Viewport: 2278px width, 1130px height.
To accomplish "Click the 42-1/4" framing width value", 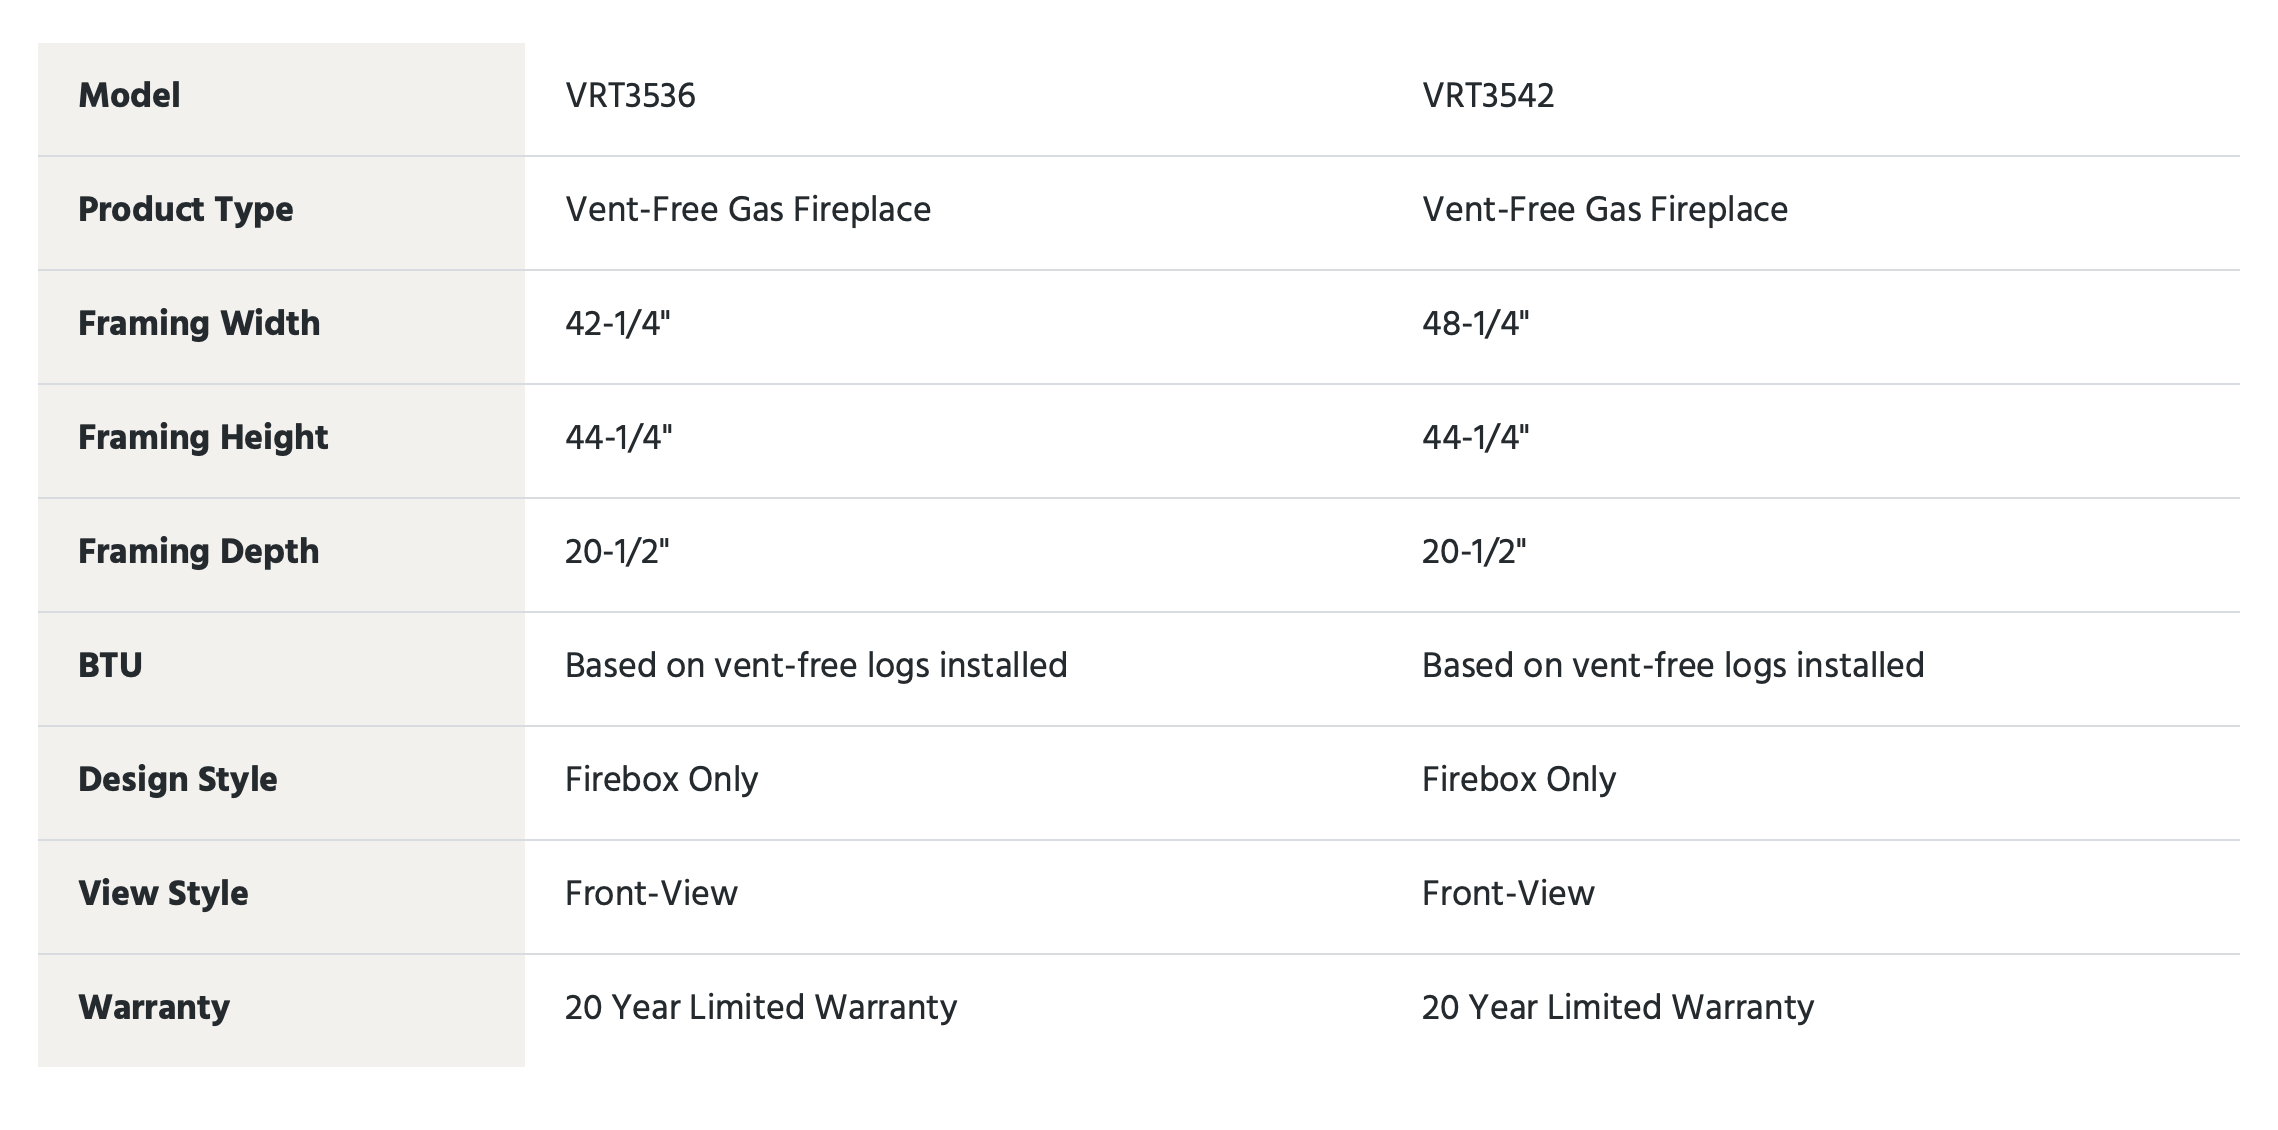I will [x=617, y=324].
